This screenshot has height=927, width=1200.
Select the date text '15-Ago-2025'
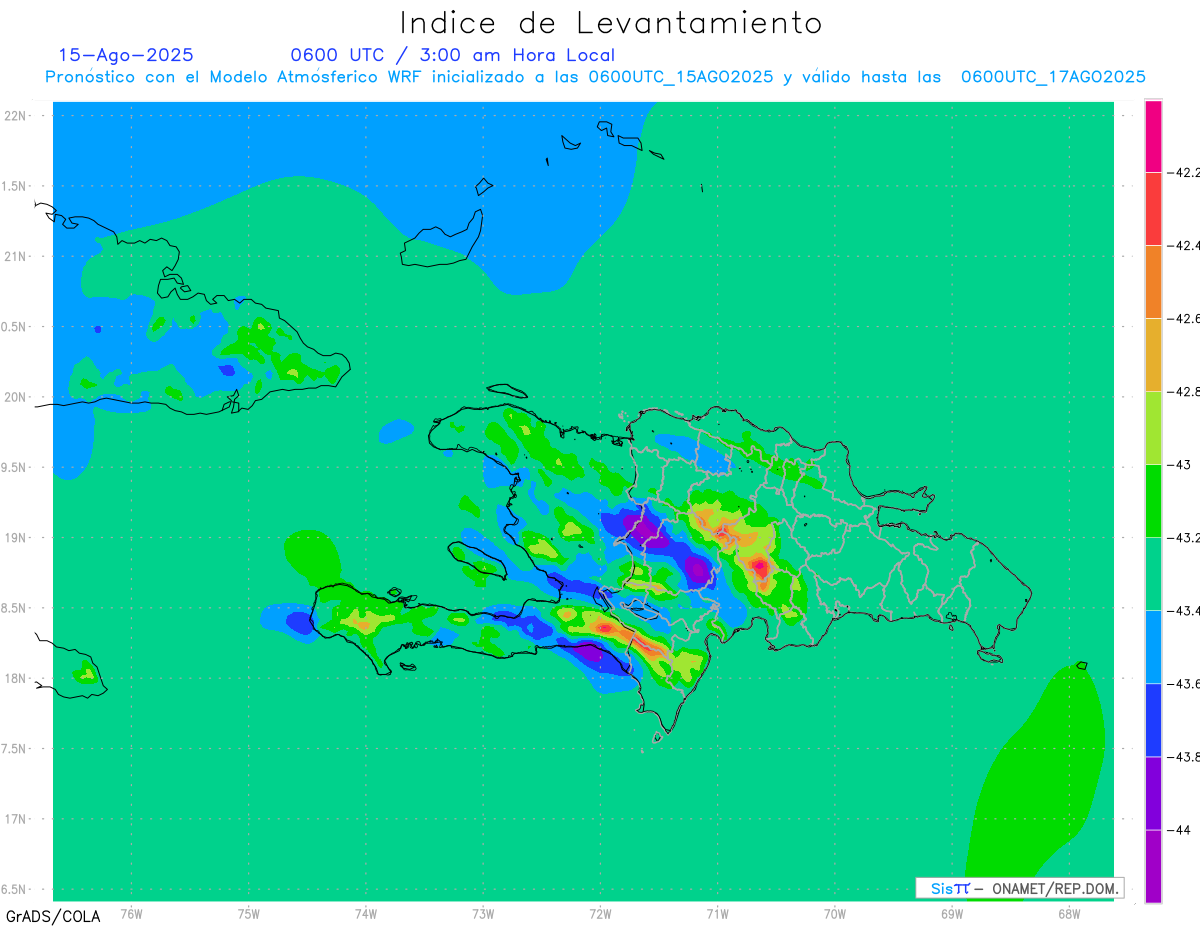[x=126, y=55]
